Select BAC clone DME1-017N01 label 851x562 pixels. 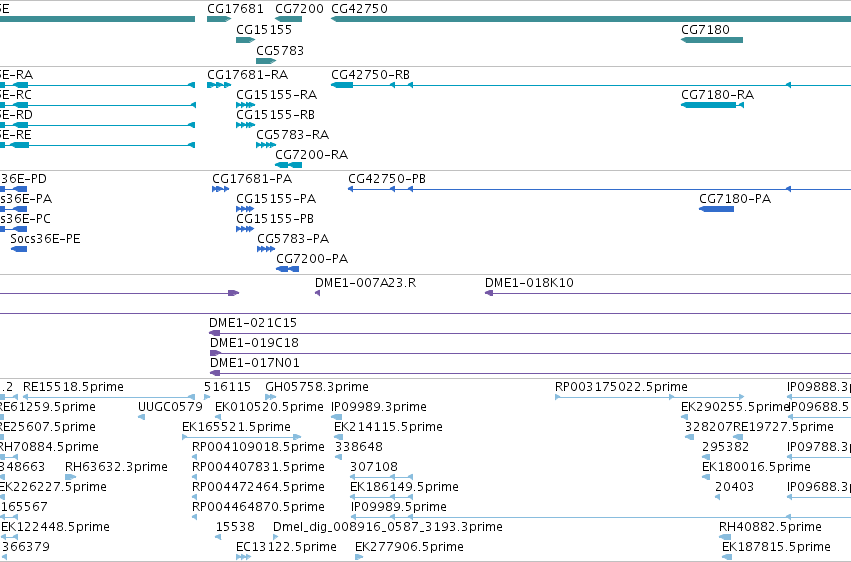click(255, 363)
